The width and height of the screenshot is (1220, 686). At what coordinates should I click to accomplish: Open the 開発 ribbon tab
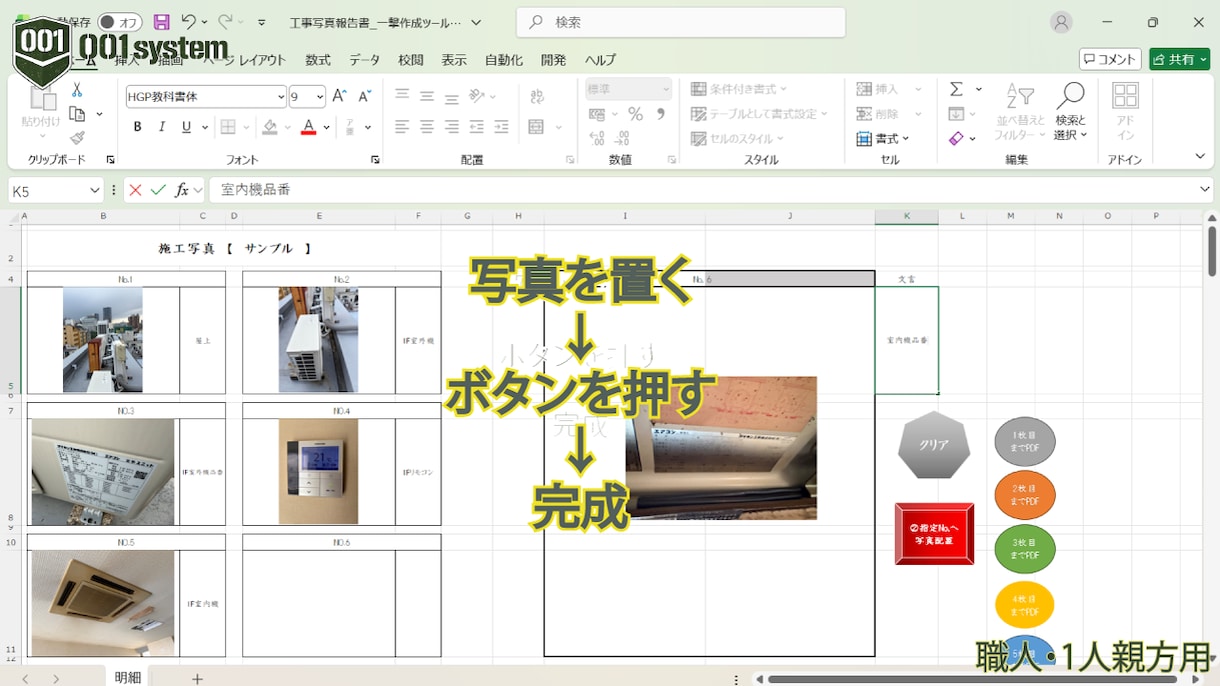[553, 60]
